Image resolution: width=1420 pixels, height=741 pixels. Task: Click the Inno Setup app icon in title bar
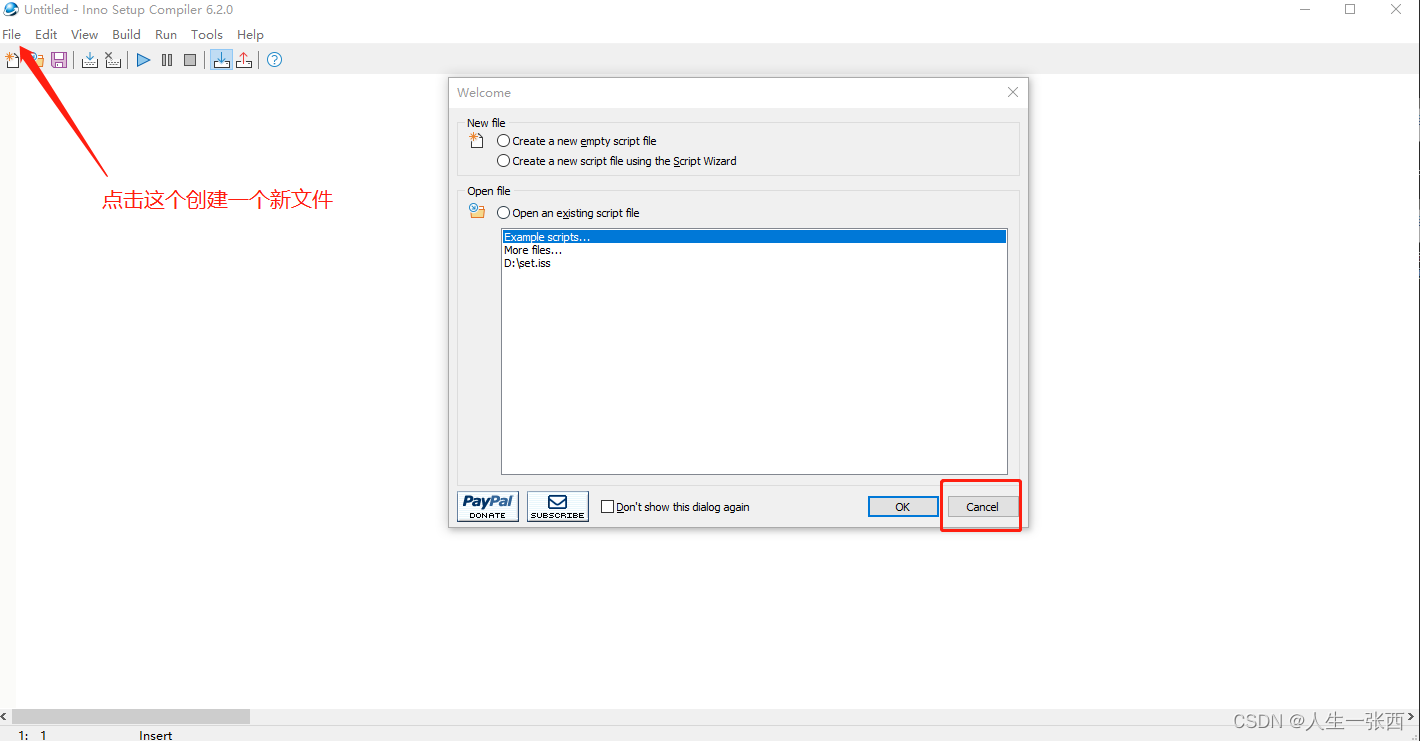pos(11,9)
